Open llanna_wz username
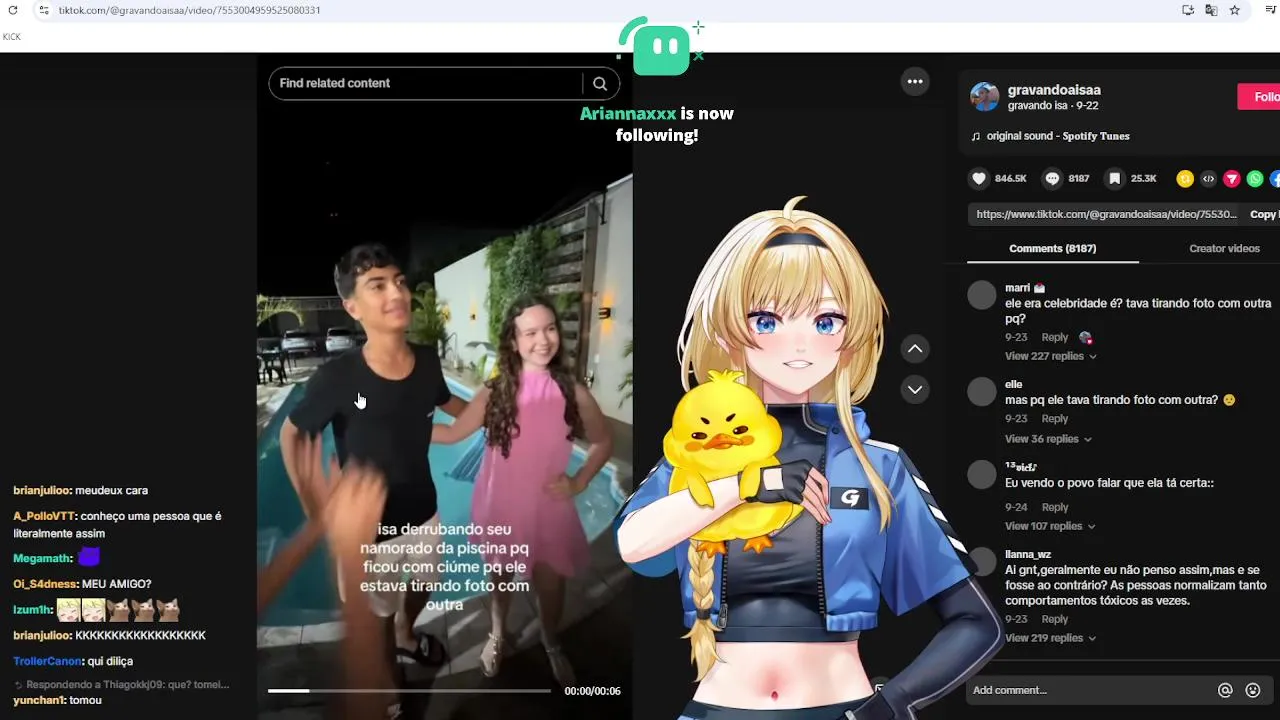The height and width of the screenshot is (720, 1280). [x=1028, y=554]
